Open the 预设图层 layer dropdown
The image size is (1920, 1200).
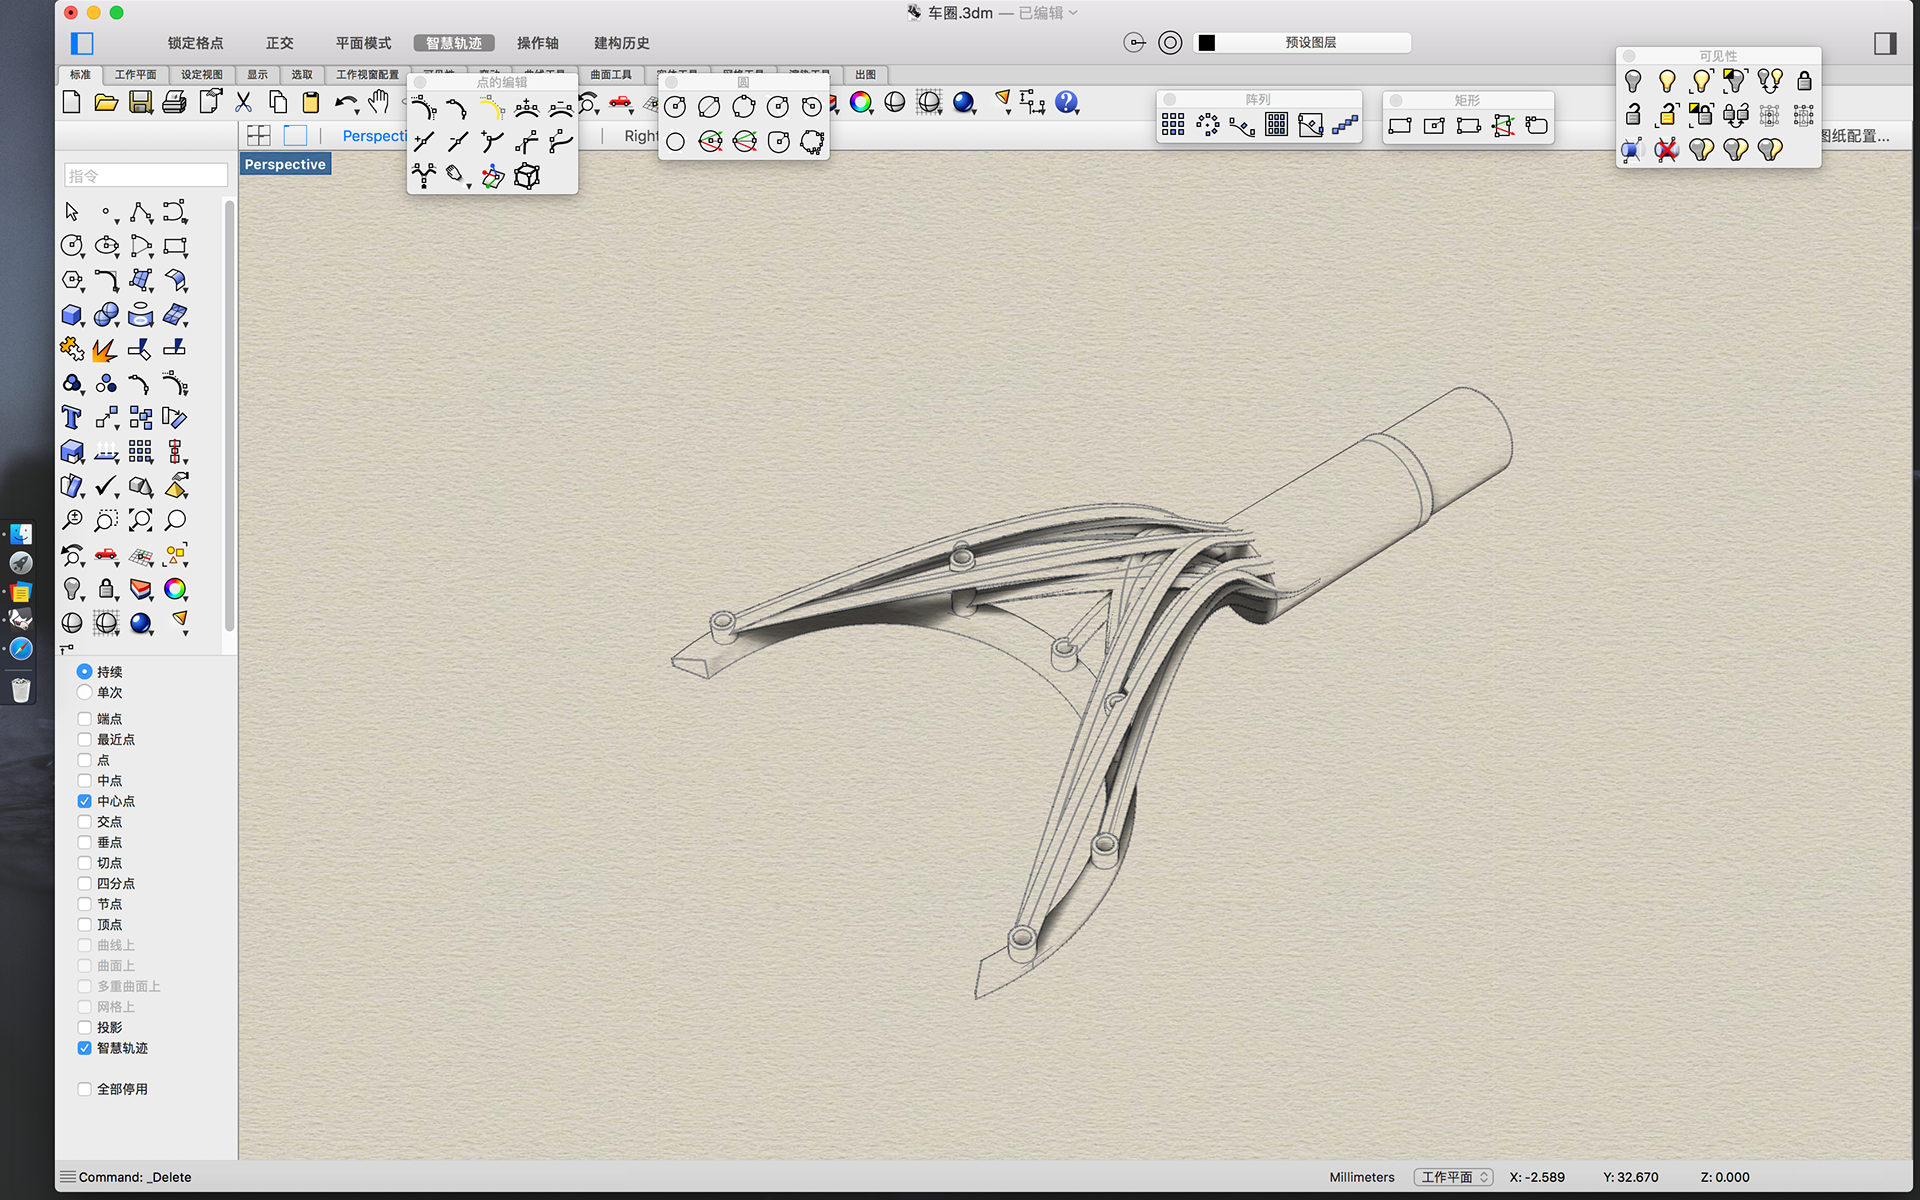click(1310, 43)
